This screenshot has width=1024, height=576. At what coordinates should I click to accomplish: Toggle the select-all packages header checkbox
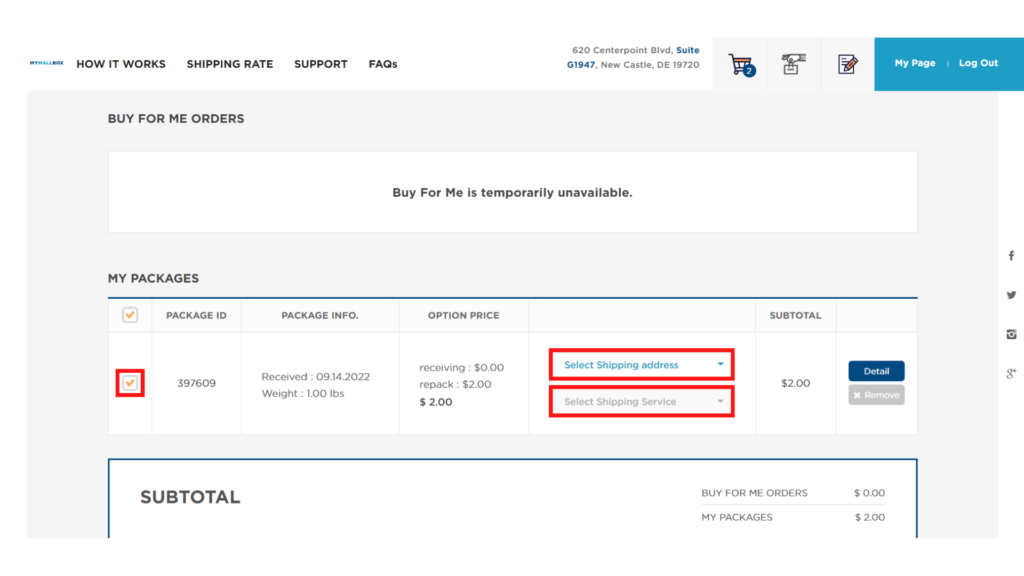tap(130, 315)
